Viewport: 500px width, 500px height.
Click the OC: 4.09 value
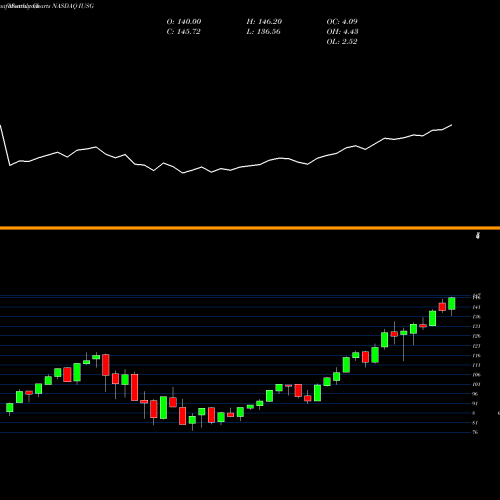342,22
